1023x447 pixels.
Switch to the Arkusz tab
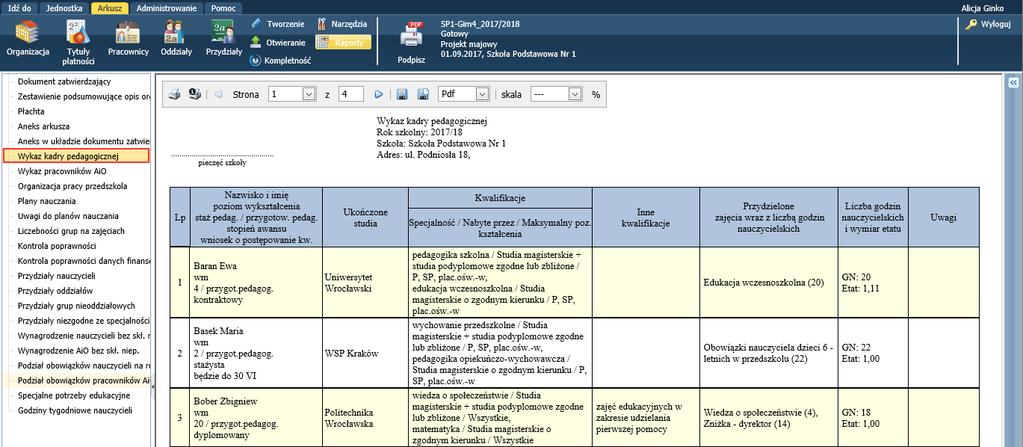pos(108,8)
